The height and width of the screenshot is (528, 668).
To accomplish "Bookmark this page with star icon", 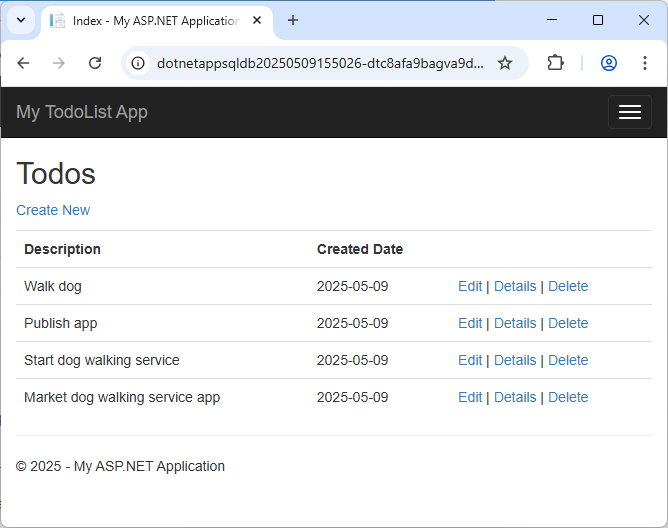I will [505, 63].
